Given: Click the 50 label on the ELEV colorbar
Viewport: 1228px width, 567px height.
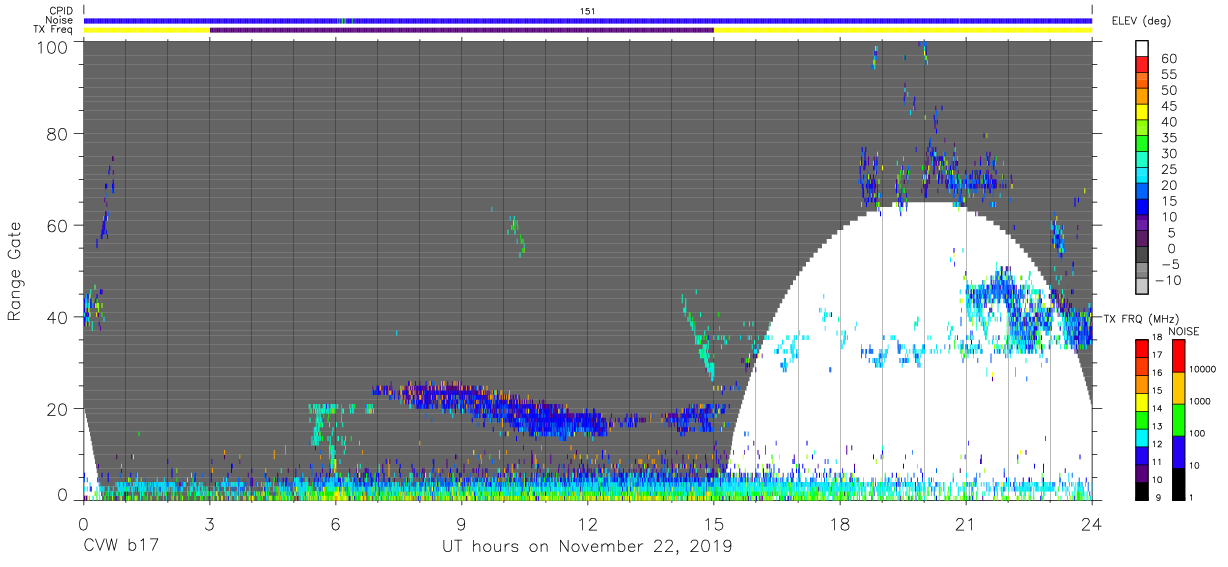Looking at the screenshot, I should [x=1167, y=90].
